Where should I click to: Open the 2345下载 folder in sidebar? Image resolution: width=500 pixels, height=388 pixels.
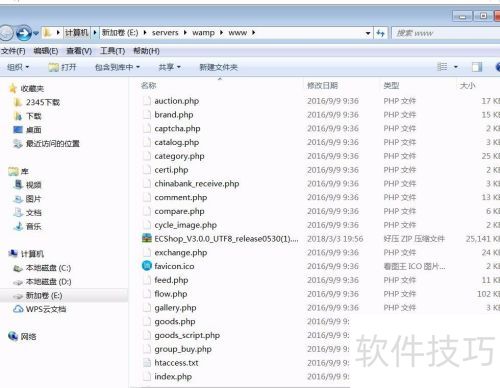43,102
